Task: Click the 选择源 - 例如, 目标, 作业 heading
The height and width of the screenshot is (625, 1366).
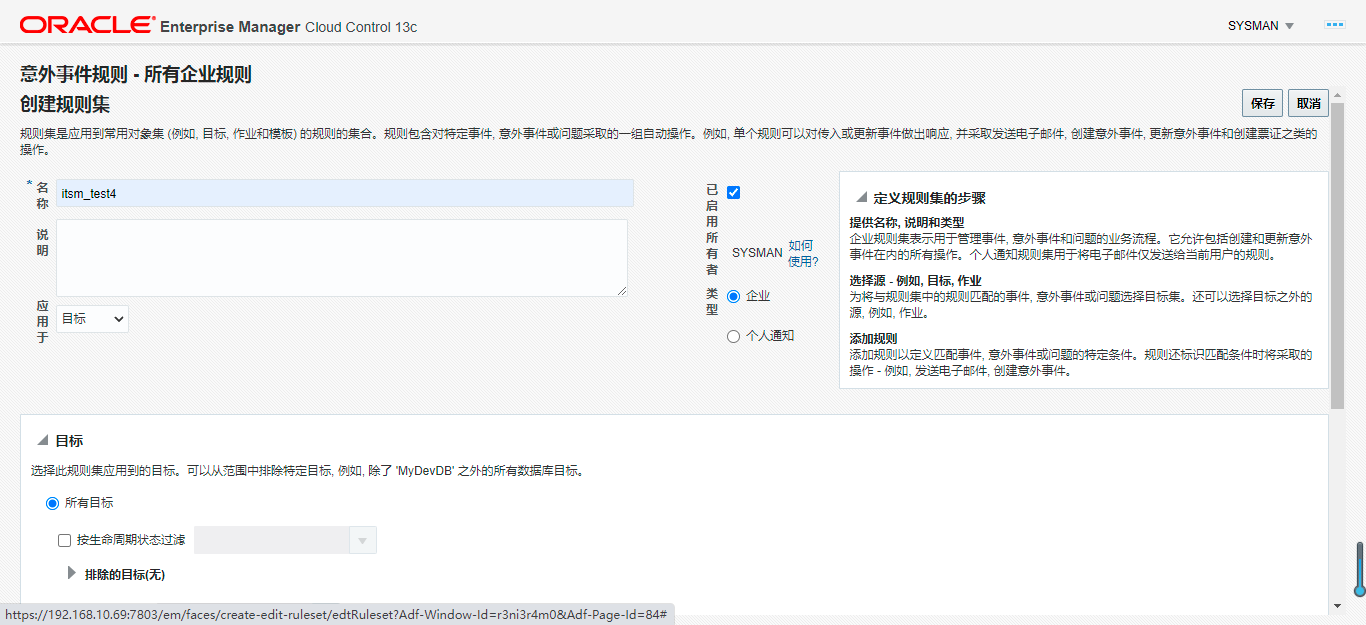Action: [916, 281]
